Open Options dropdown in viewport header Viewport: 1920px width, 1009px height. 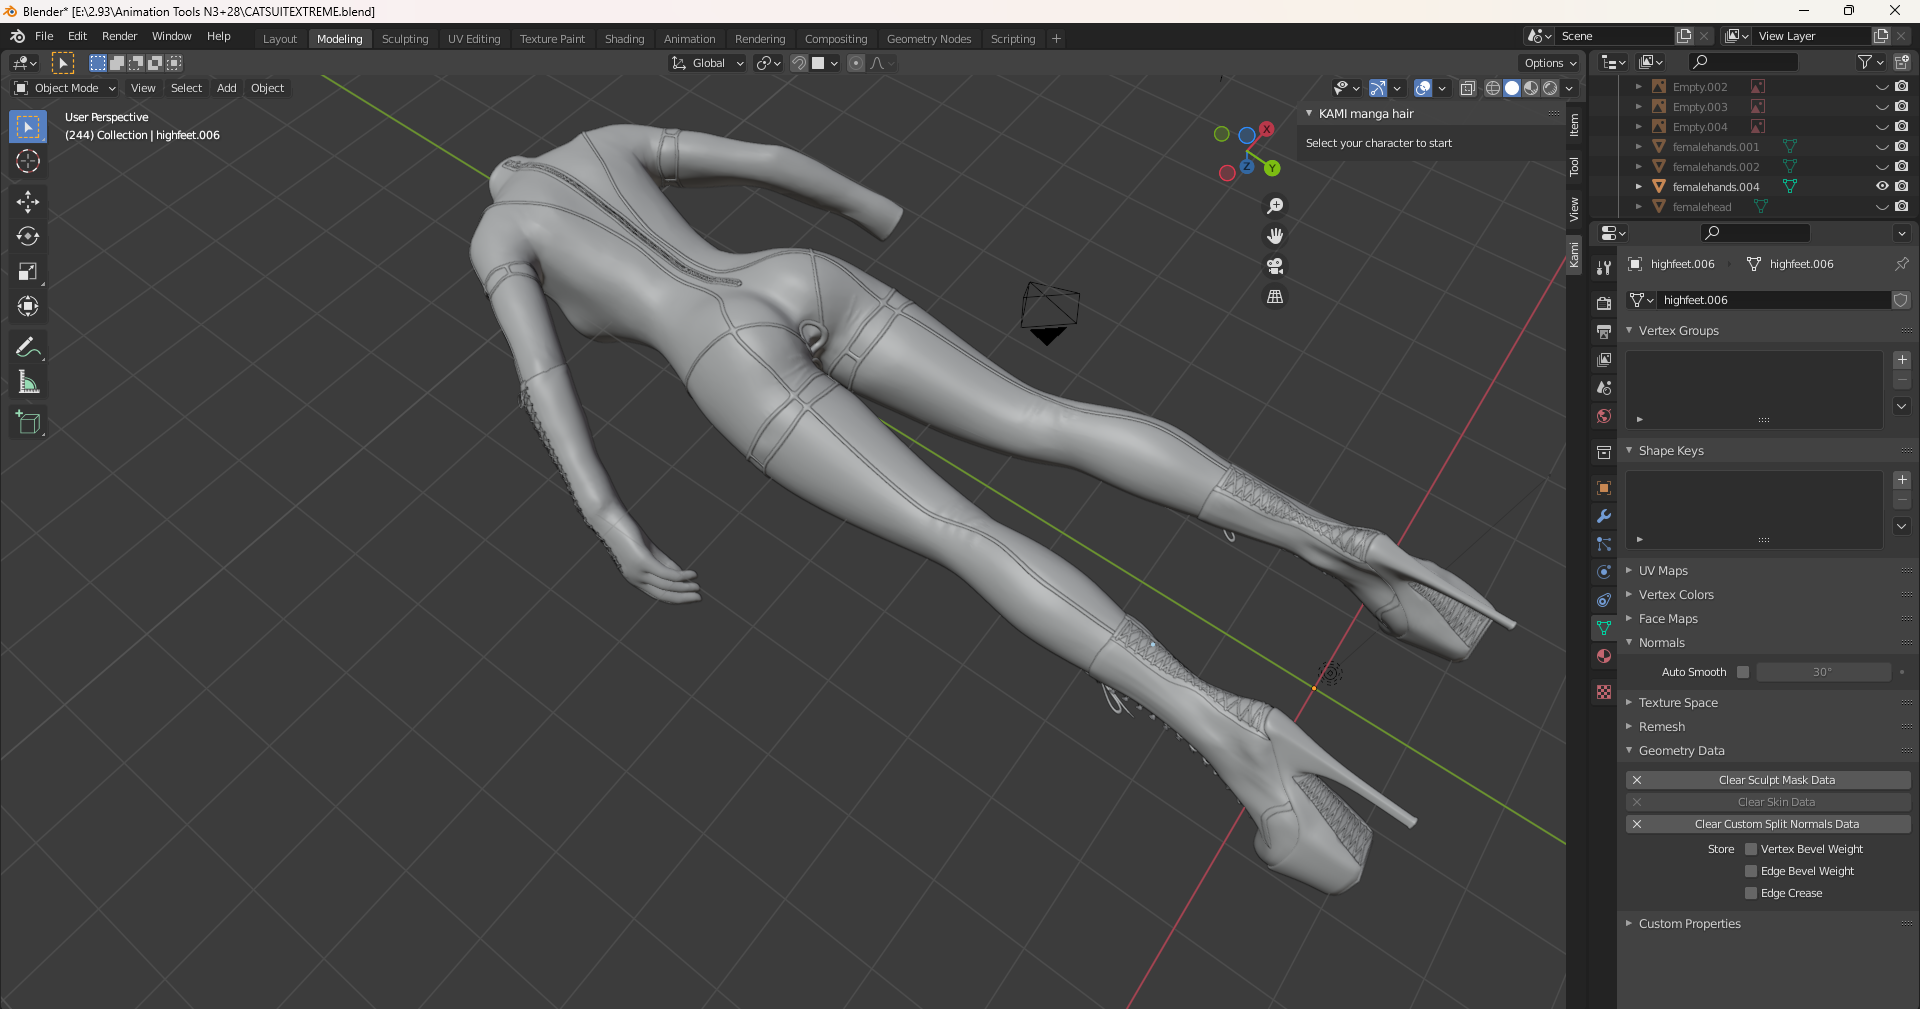tap(1550, 63)
